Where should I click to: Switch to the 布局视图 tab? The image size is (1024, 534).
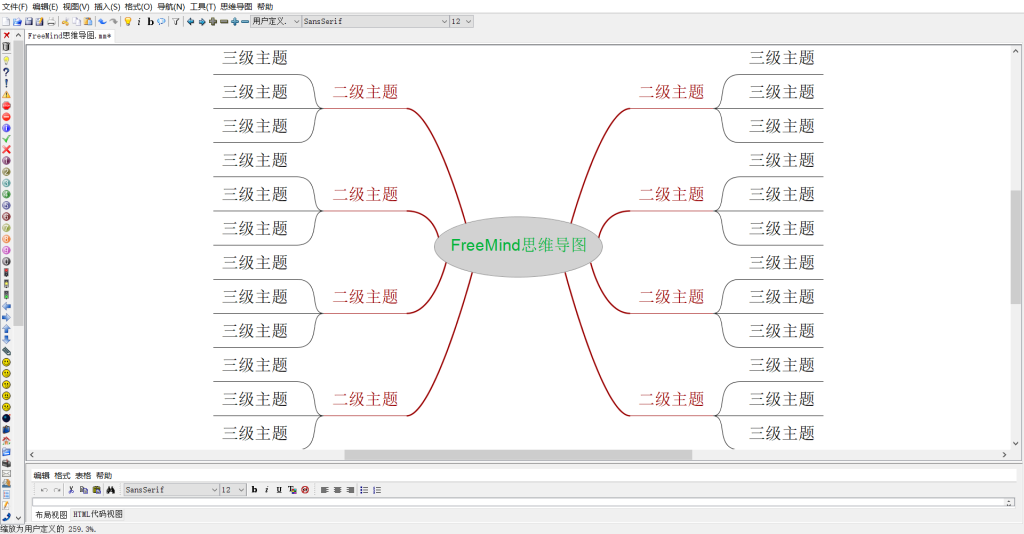51,514
